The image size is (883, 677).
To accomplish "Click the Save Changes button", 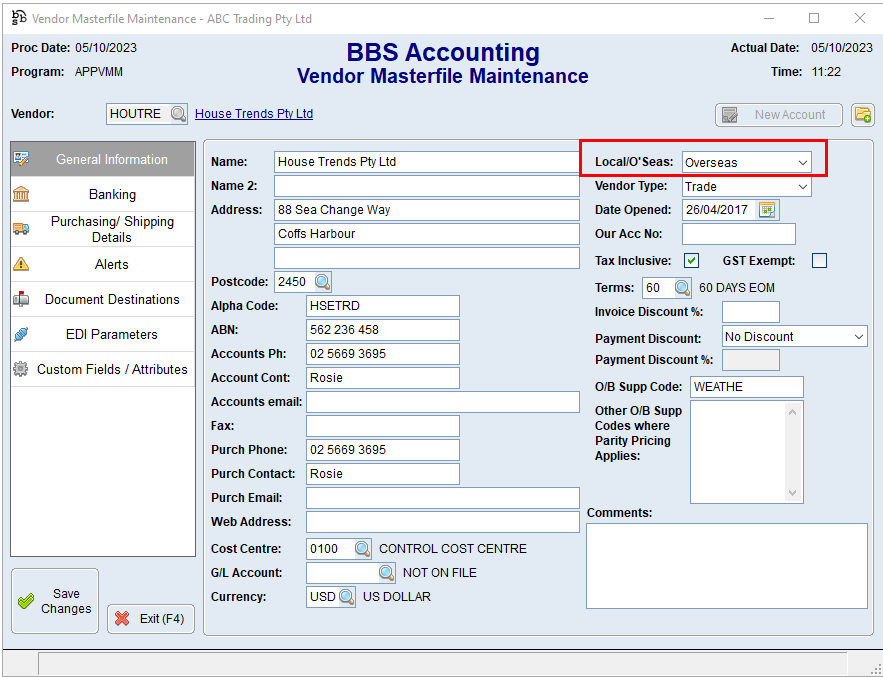I will click(55, 601).
